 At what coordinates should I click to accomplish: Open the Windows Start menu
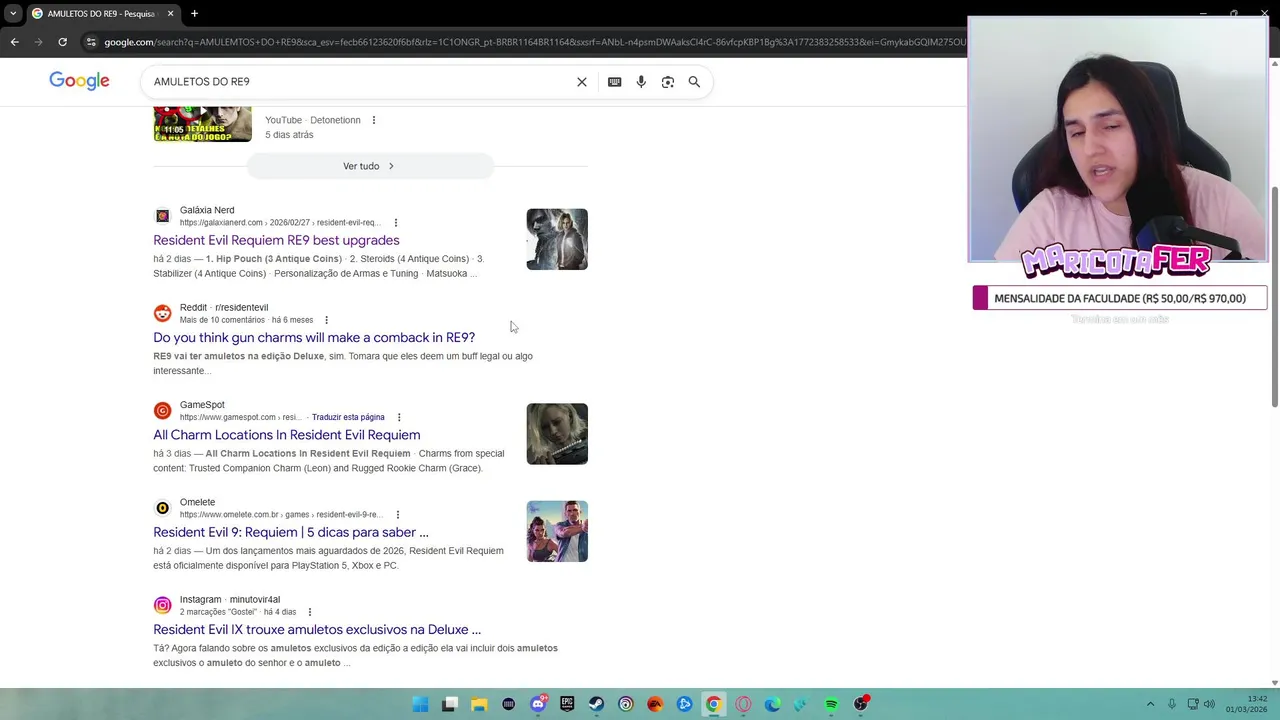420,704
